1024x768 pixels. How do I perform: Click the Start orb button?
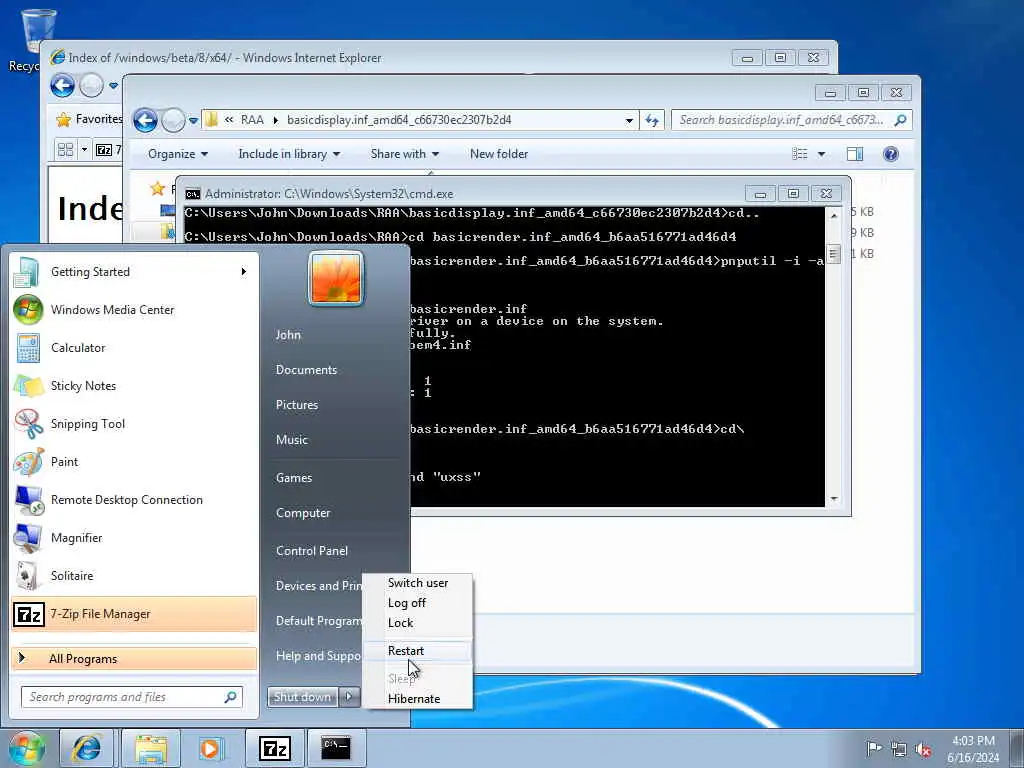click(x=26, y=748)
